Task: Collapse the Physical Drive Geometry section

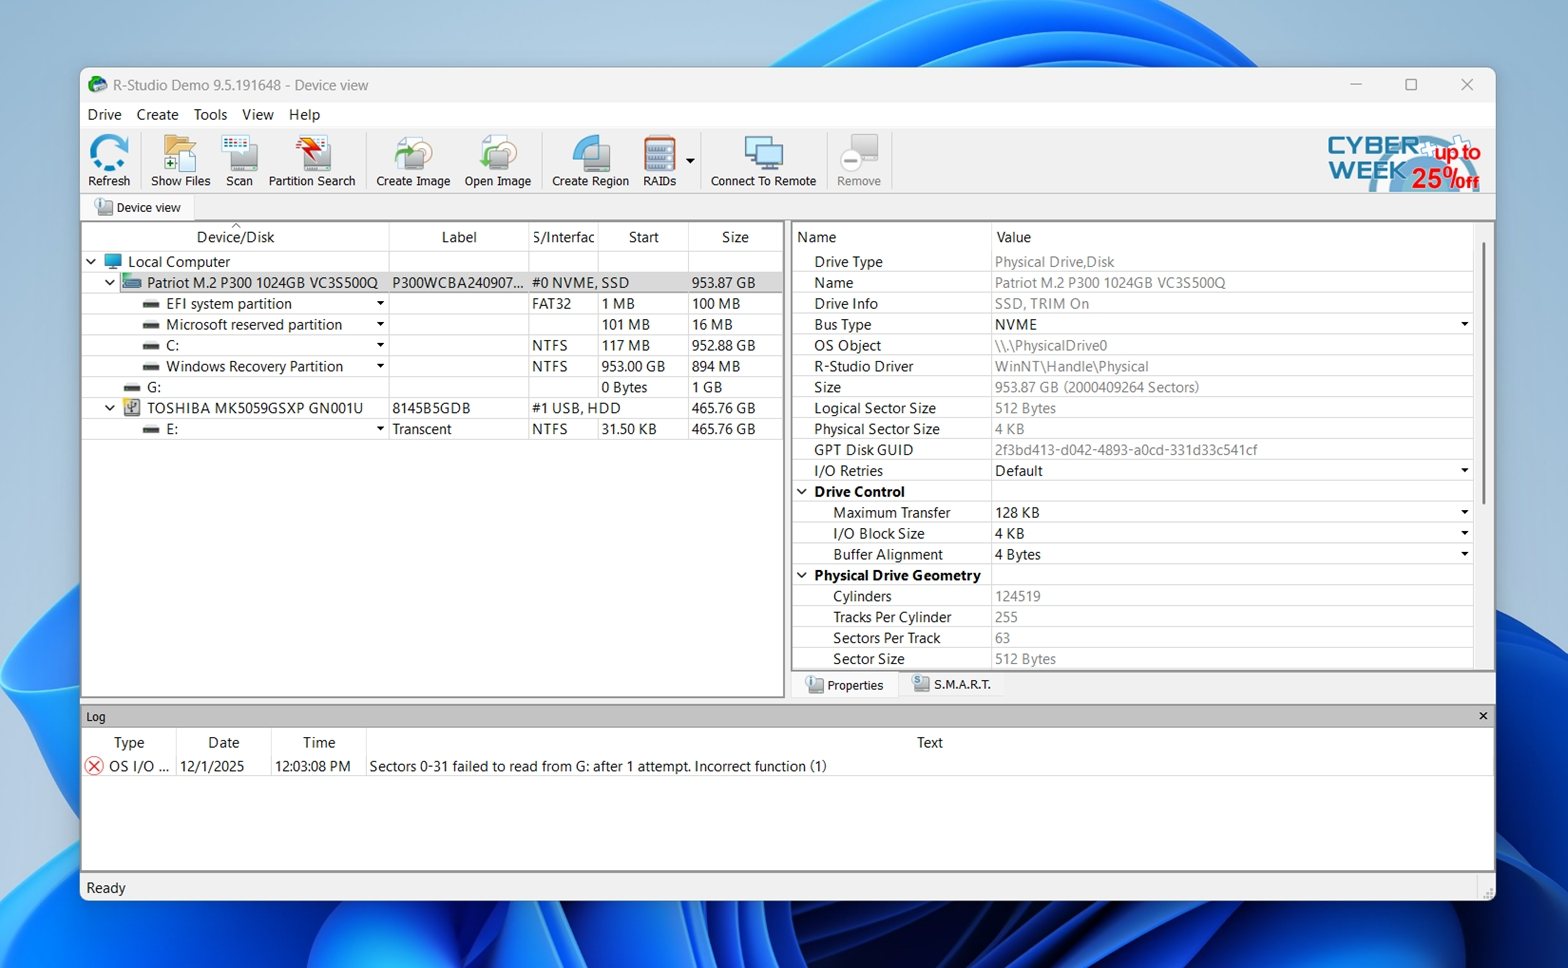Action: (x=802, y=576)
